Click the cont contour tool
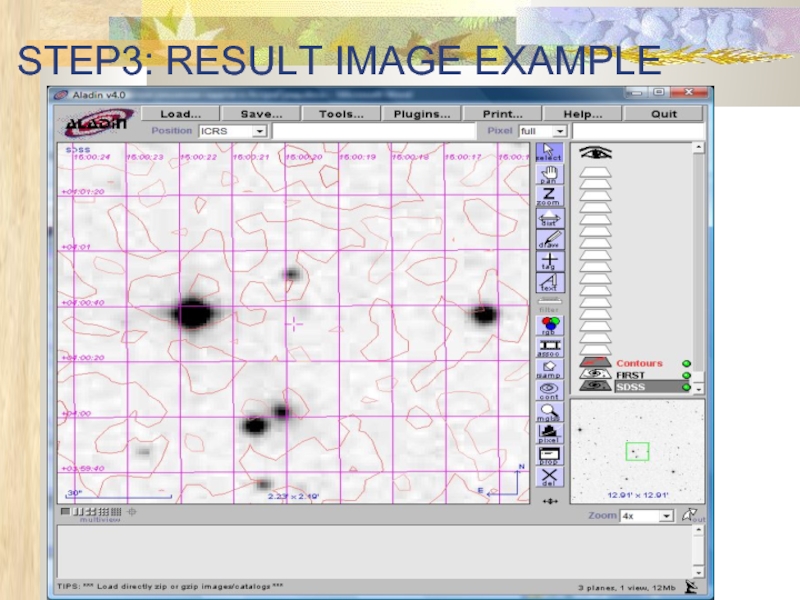Image resolution: width=800 pixels, height=600 pixels. pos(549,389)
